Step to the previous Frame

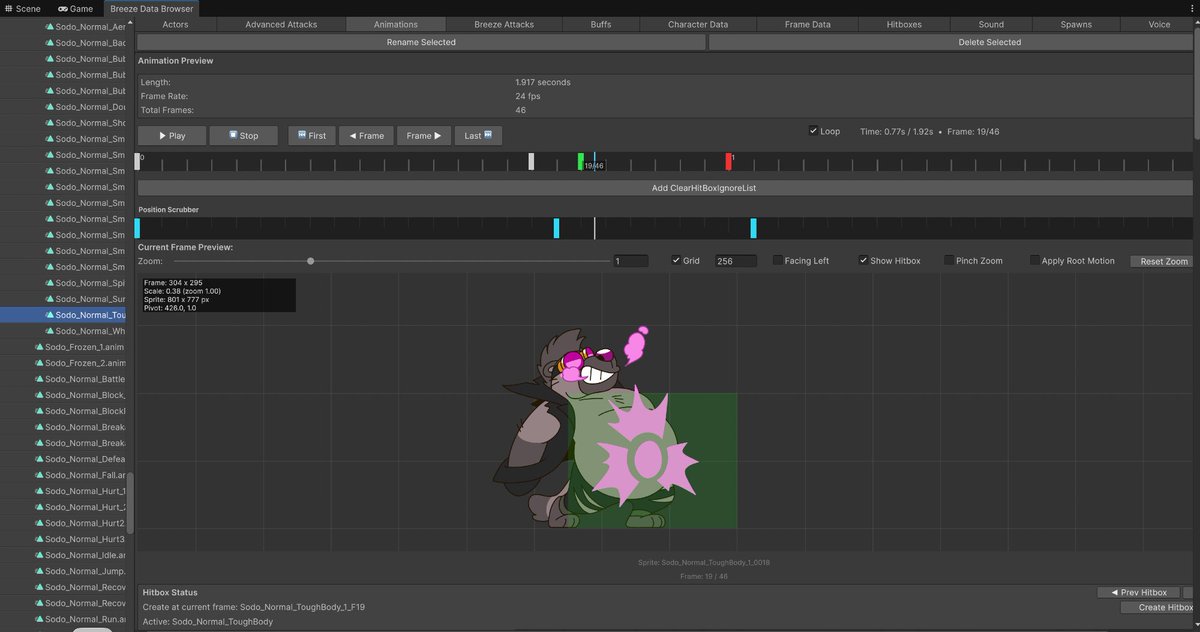point(366,135)
